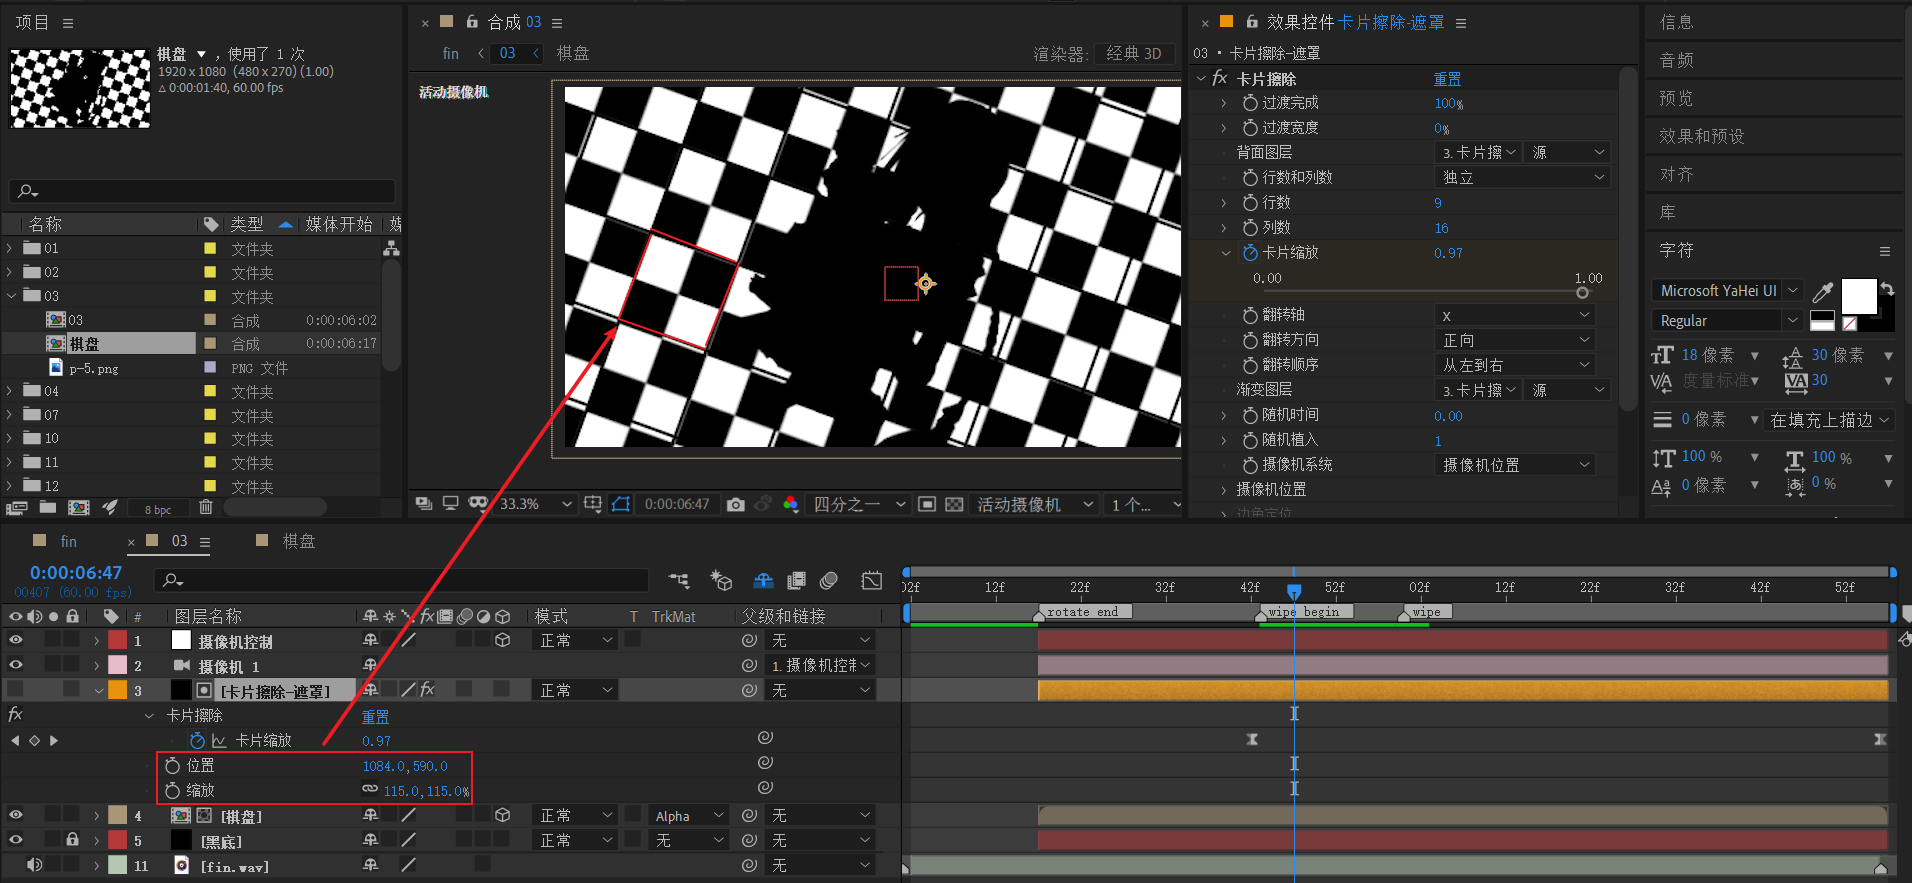Image resolution: width=1912 pixels, height=883 pixels.
Task: Go to previous keyframe arrow for 卡片缩放
Action: click(14, 740)
